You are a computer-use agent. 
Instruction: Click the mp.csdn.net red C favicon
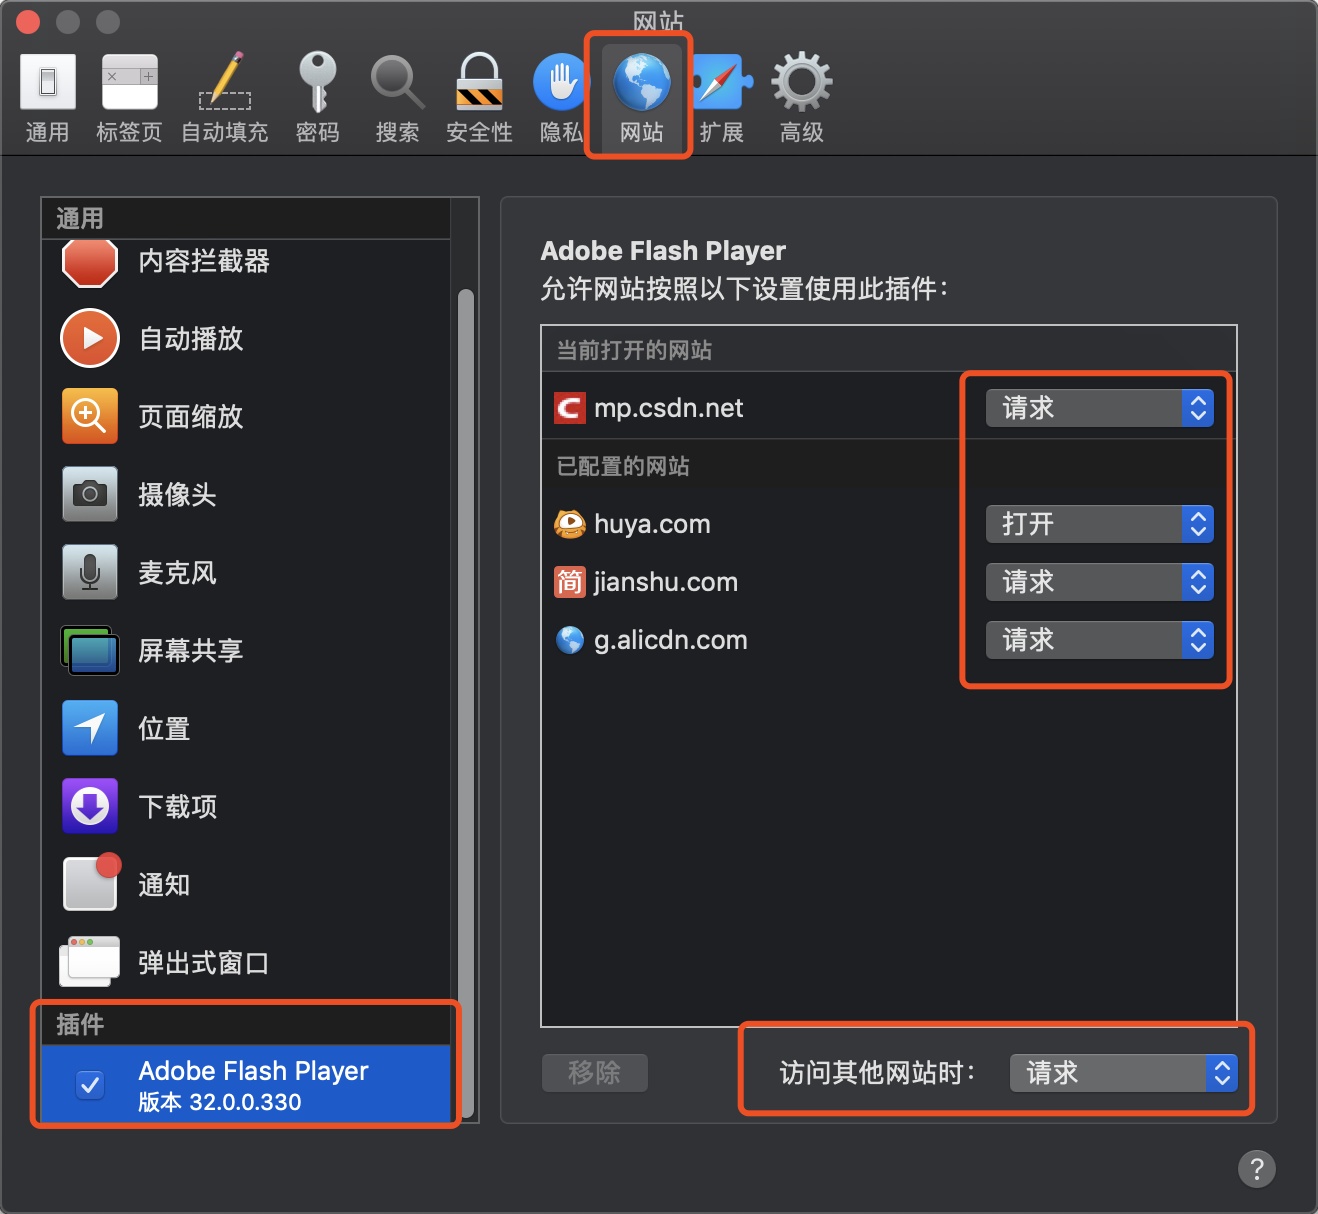point(570,408)
